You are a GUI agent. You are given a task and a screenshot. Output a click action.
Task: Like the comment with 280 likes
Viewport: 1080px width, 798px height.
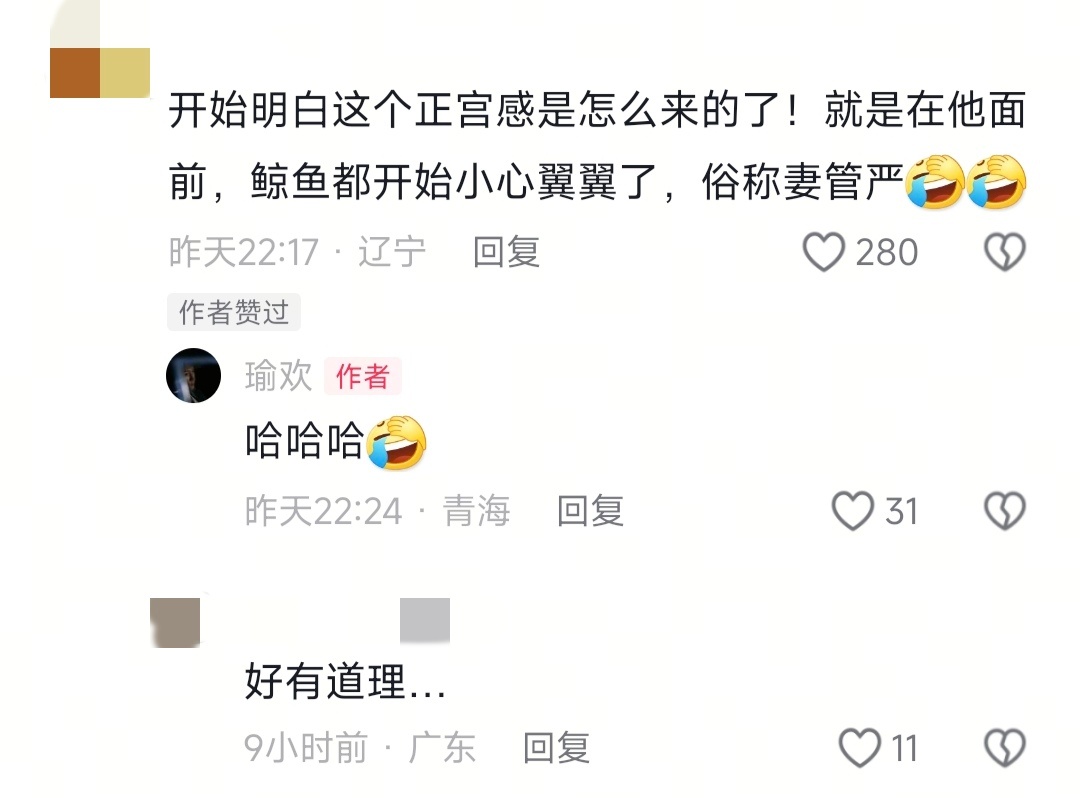coord(824,252)
